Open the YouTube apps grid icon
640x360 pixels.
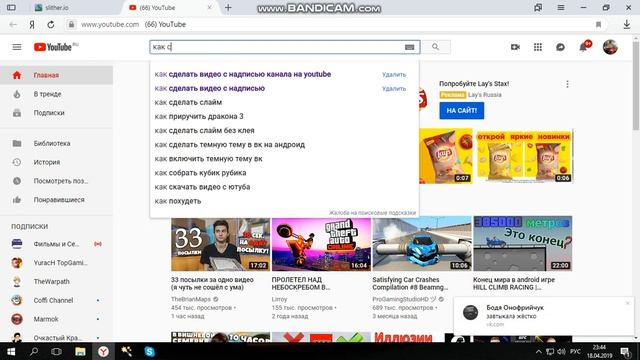[x=538, y=47]
